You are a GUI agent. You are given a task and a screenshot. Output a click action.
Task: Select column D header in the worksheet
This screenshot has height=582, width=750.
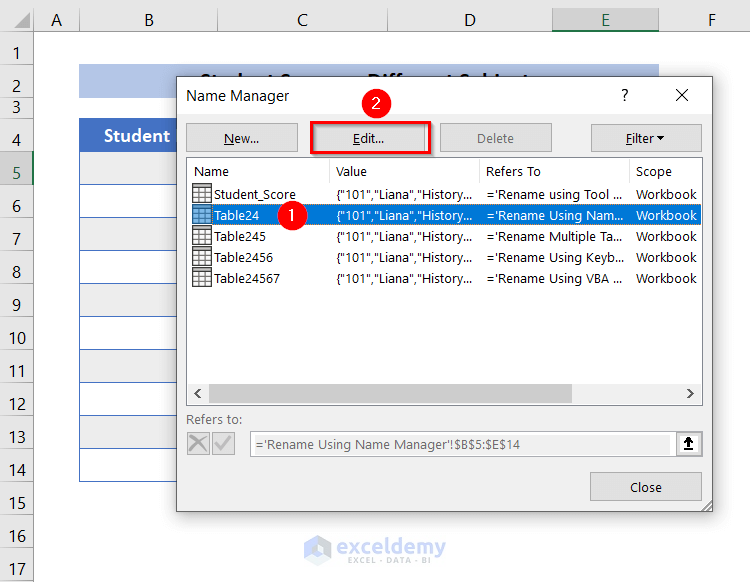coord(470,21)
